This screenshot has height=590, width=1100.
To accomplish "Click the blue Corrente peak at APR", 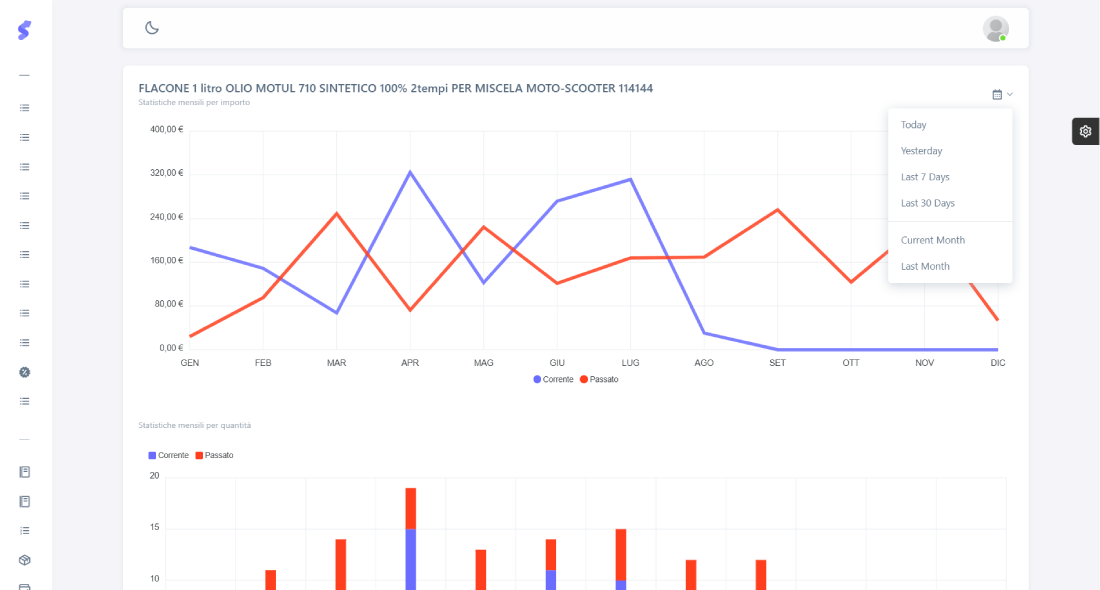I will coord(410,172).
